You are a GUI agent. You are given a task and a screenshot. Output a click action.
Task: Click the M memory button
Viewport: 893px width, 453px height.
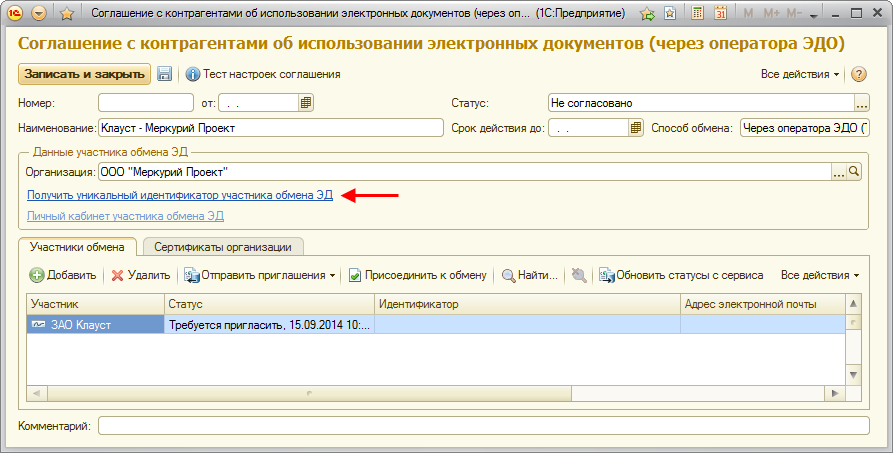point(748,13)
